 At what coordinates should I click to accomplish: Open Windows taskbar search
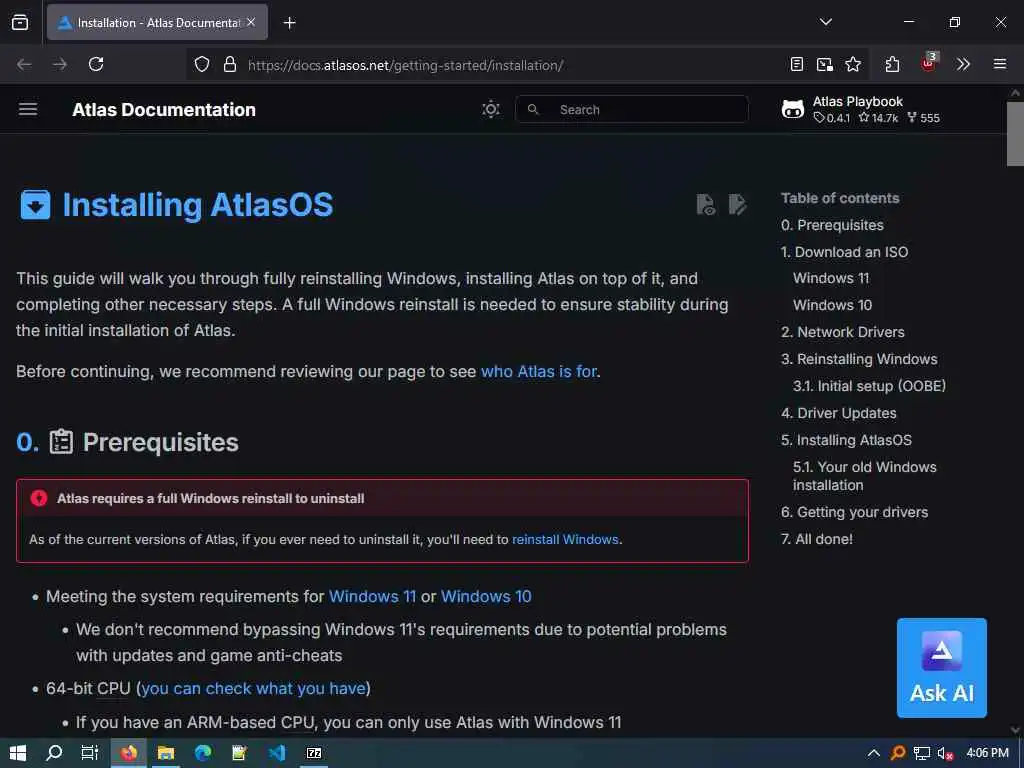click(54, 753)
